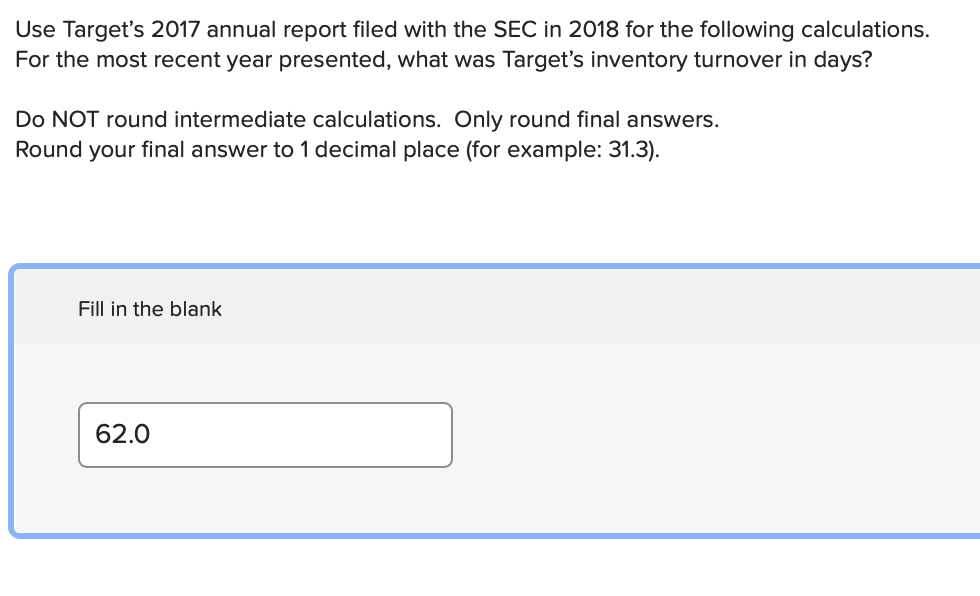Click the year "2018" in the question

pyautogui.click(x=590, y=29)
